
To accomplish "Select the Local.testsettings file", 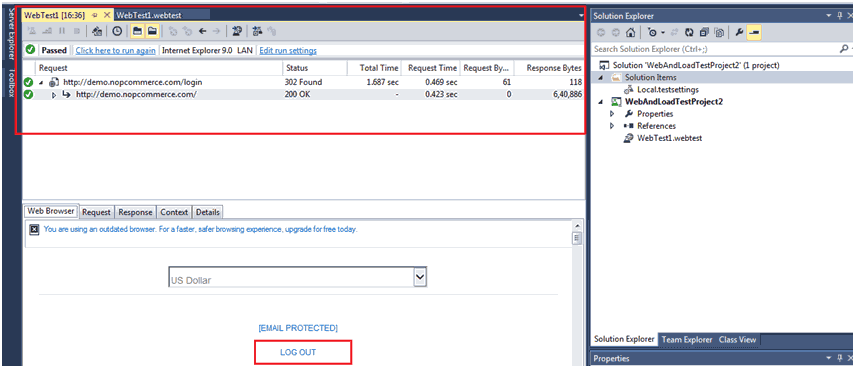I will [667, 89].
